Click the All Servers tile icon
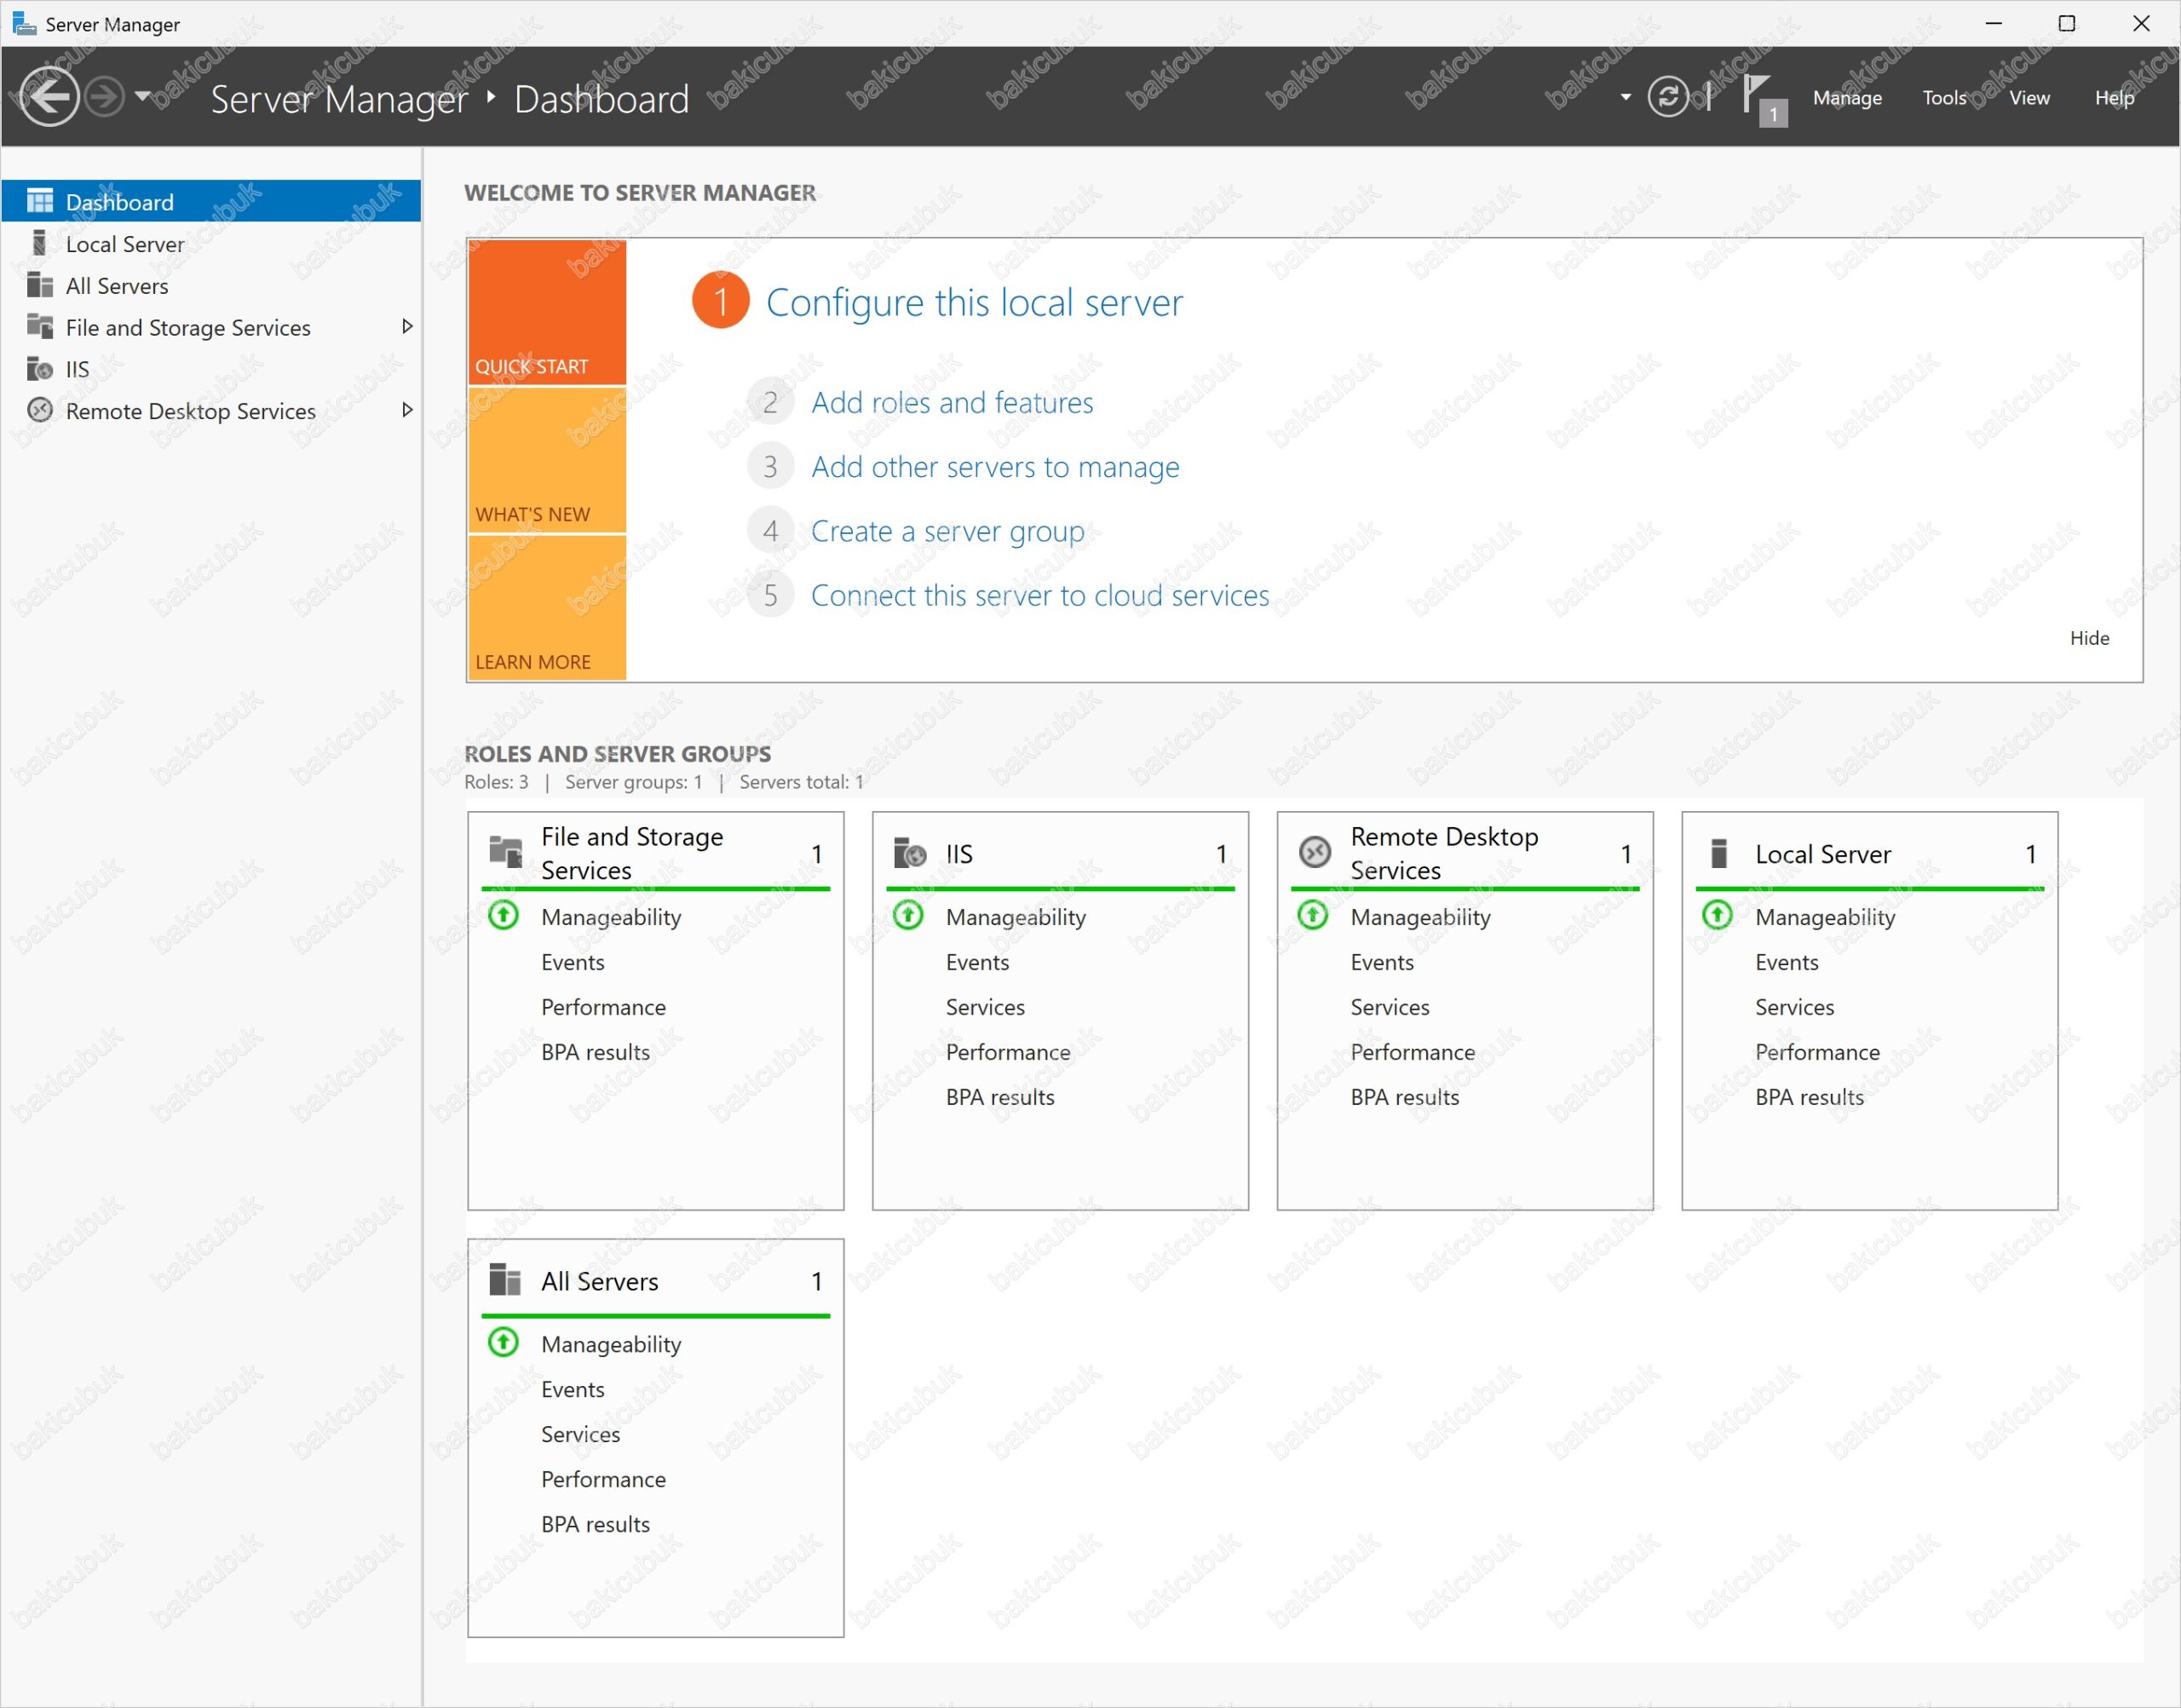Image resolution: width=2181 pixels, height=1708 pixels. tap(505, 1280)
